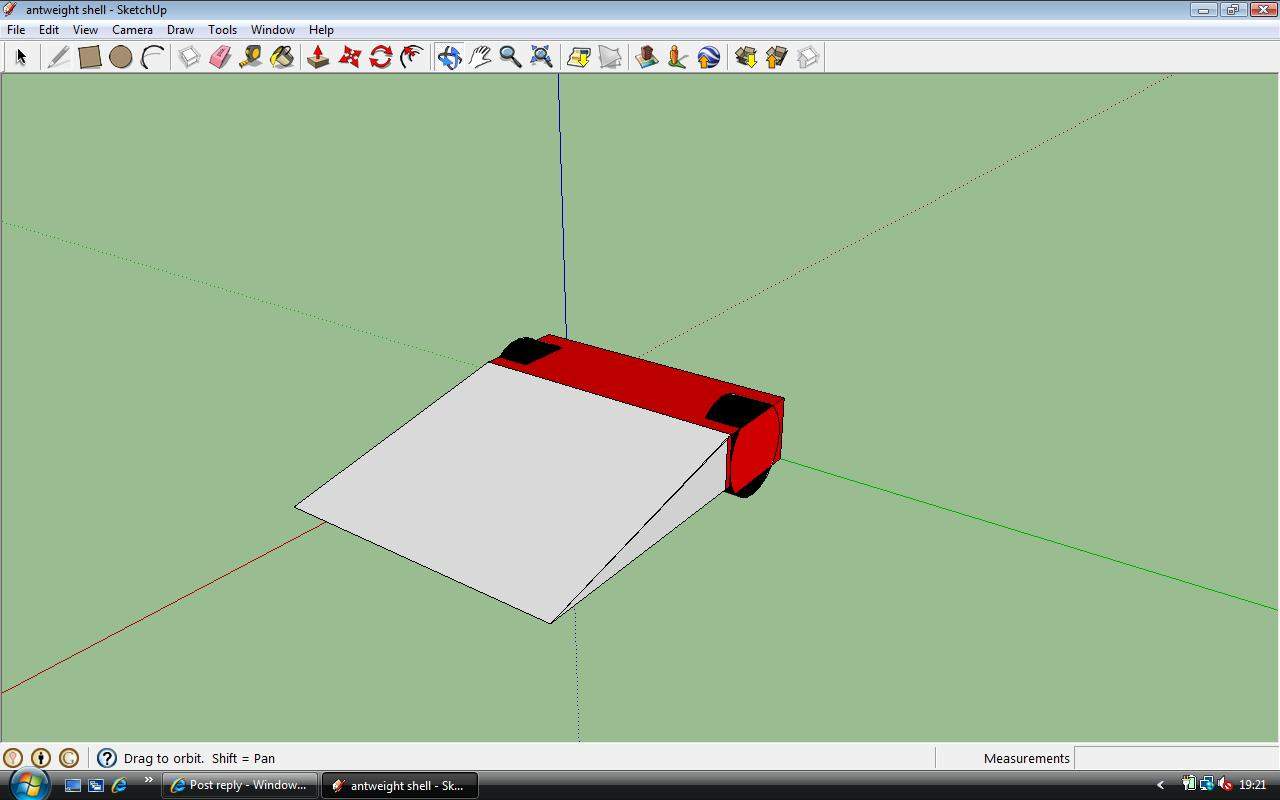Viewport: 1280px width, 800px height.
Task: Activate the Rotate tool
Action: coord(380,57)
